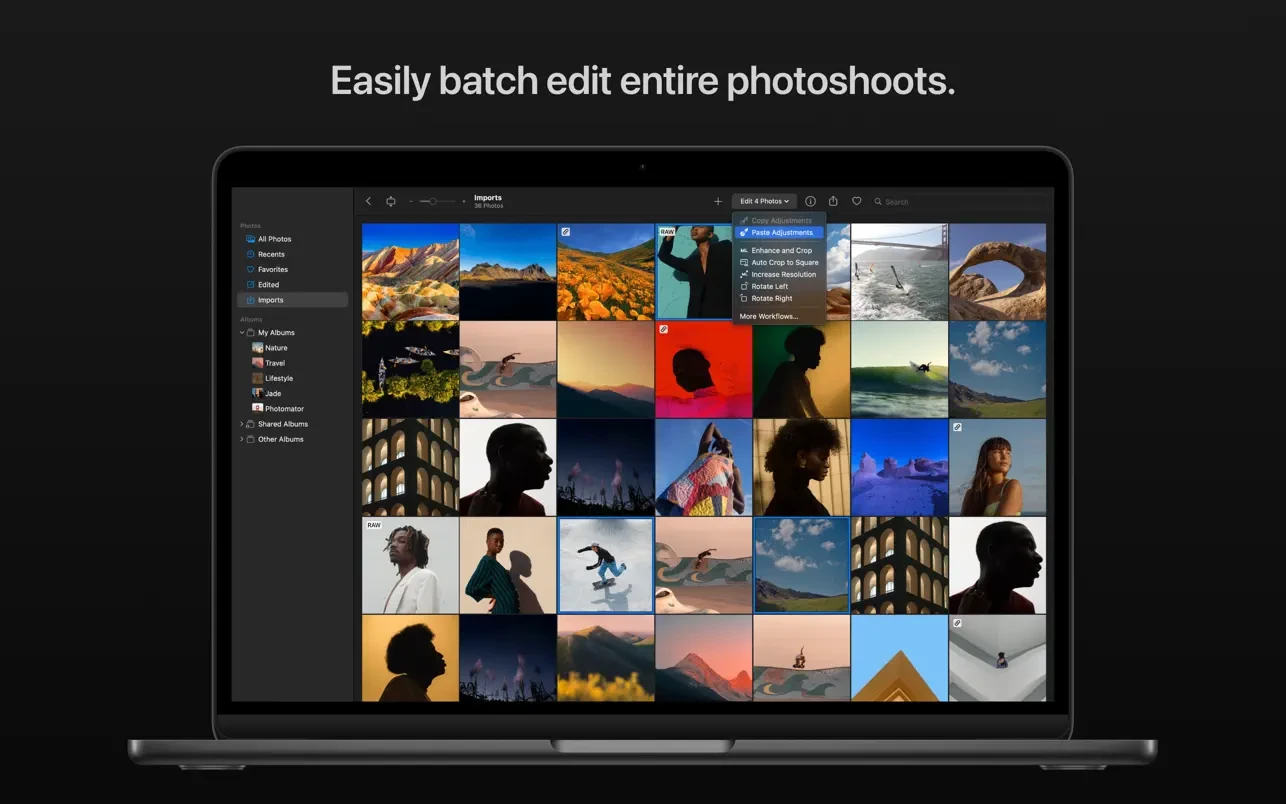Select Enhance and Crop menu item
Screen dimensions: 1286x804
(x=781, y=250)
